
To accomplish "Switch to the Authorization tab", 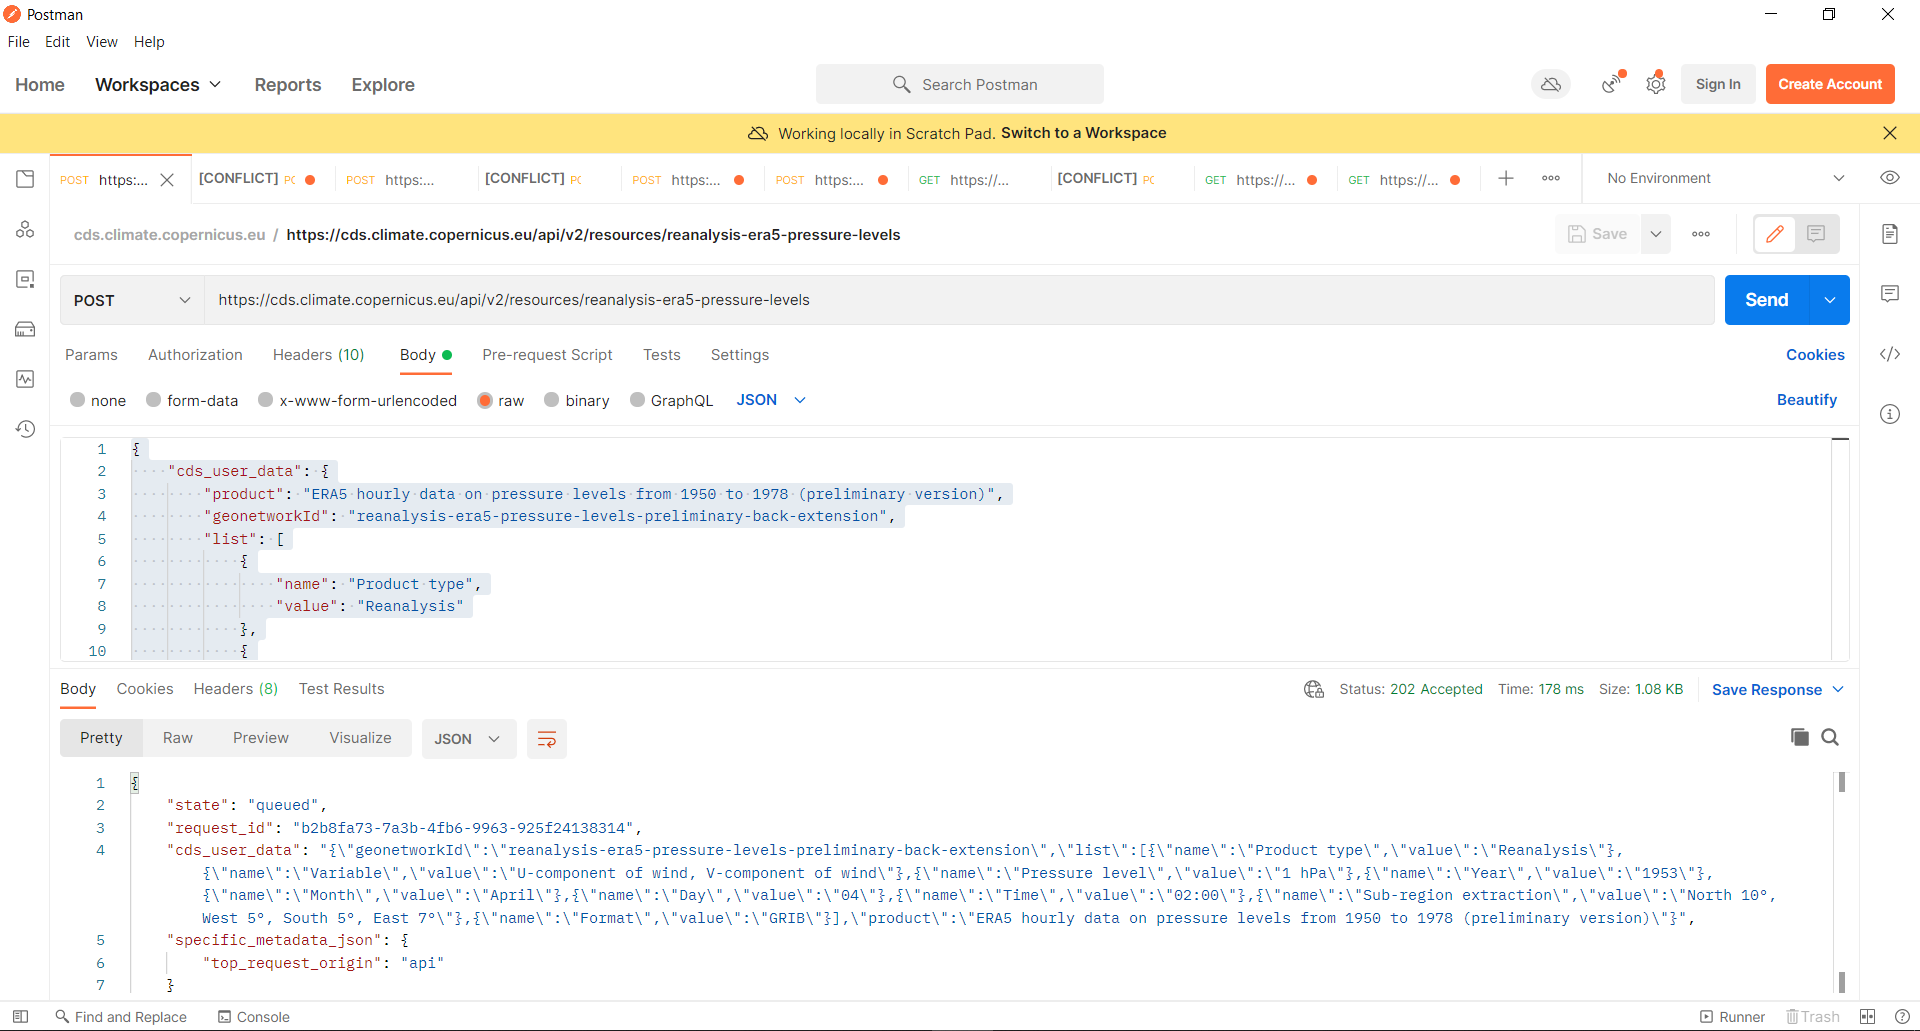I will click(195, 355).
